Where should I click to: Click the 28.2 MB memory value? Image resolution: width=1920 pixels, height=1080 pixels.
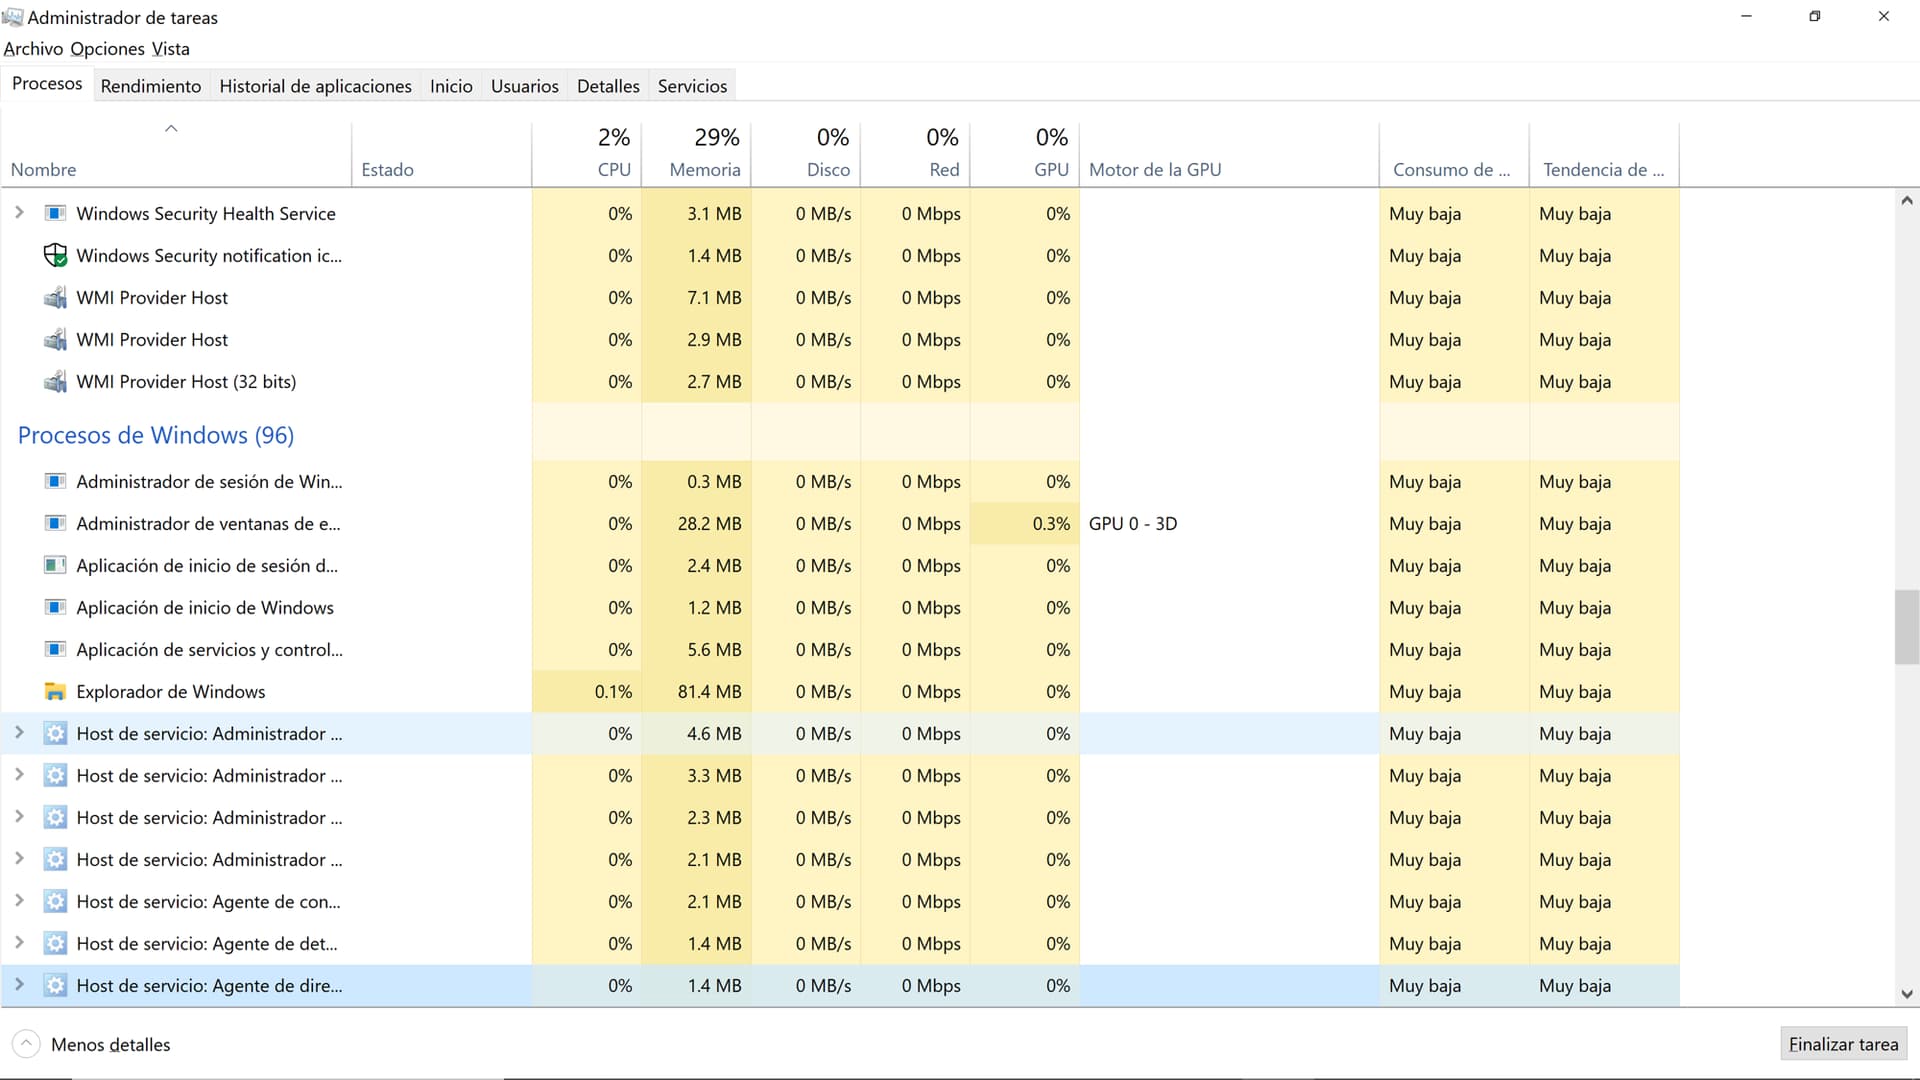coord(709,523)
